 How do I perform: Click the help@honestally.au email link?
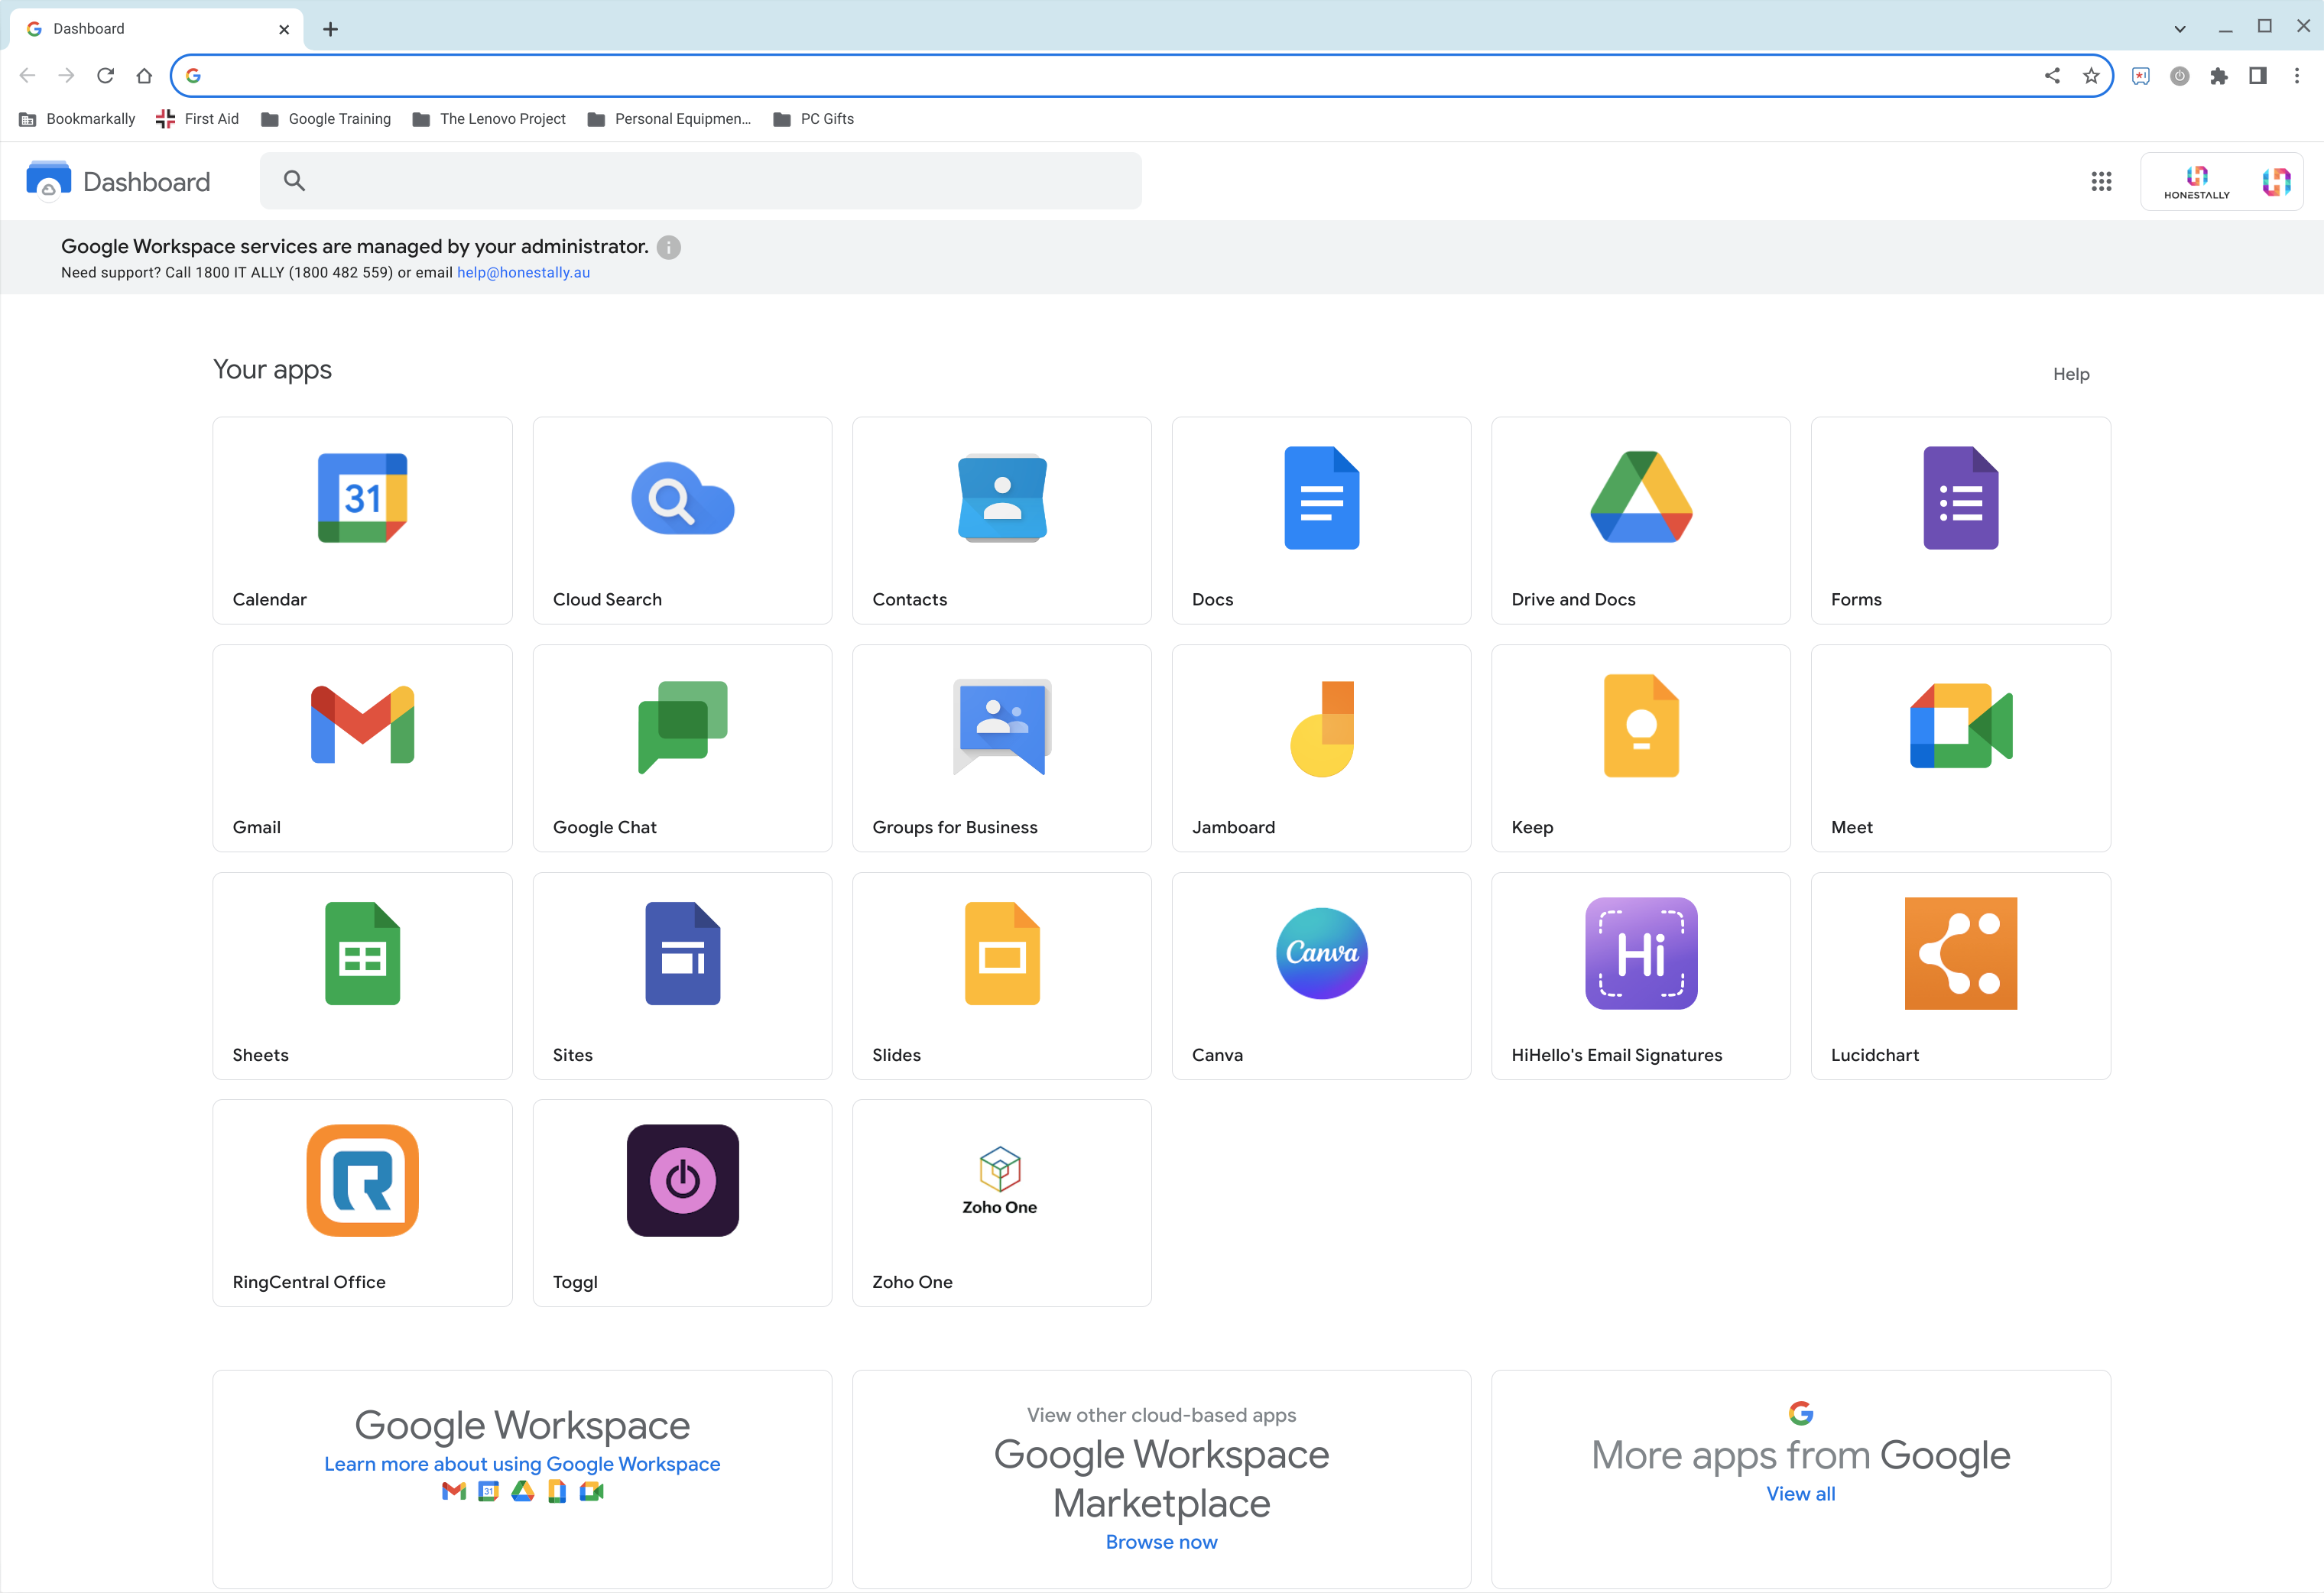pos(523,272)
